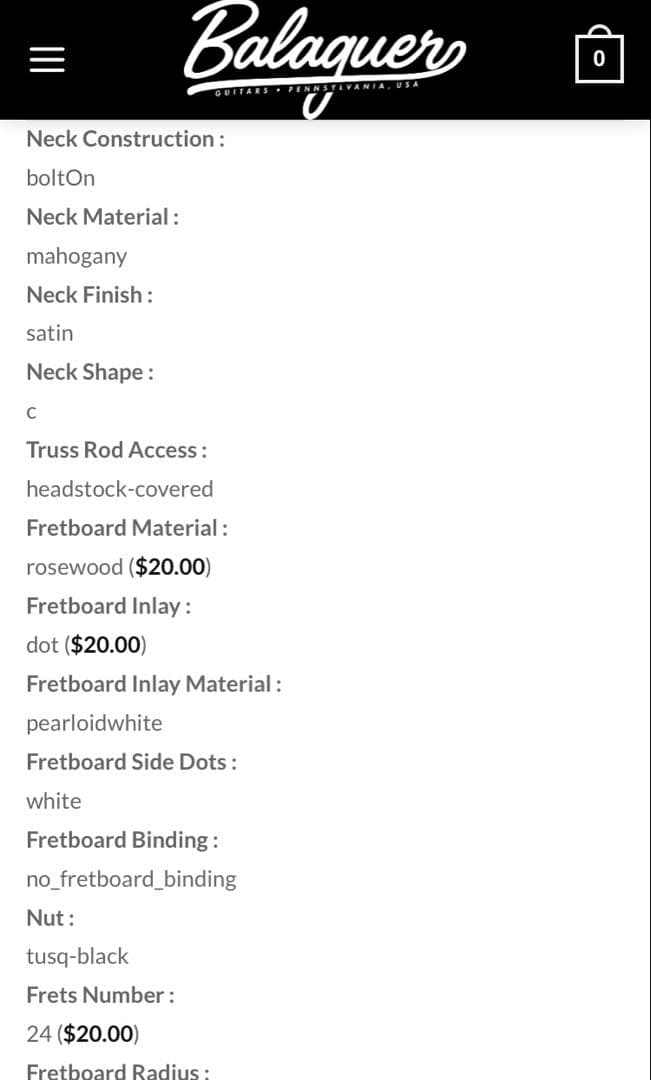
Task: Click the Truss Rod Access label
Action: [x=116, y=450]
